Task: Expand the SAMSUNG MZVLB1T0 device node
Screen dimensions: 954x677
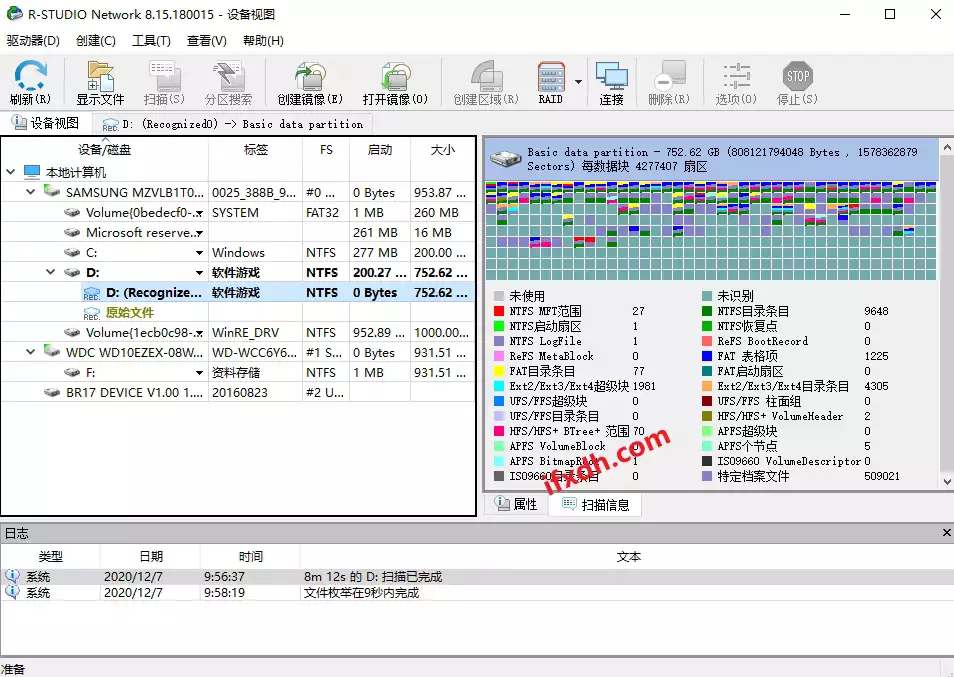Action: (x=28, y=191)
